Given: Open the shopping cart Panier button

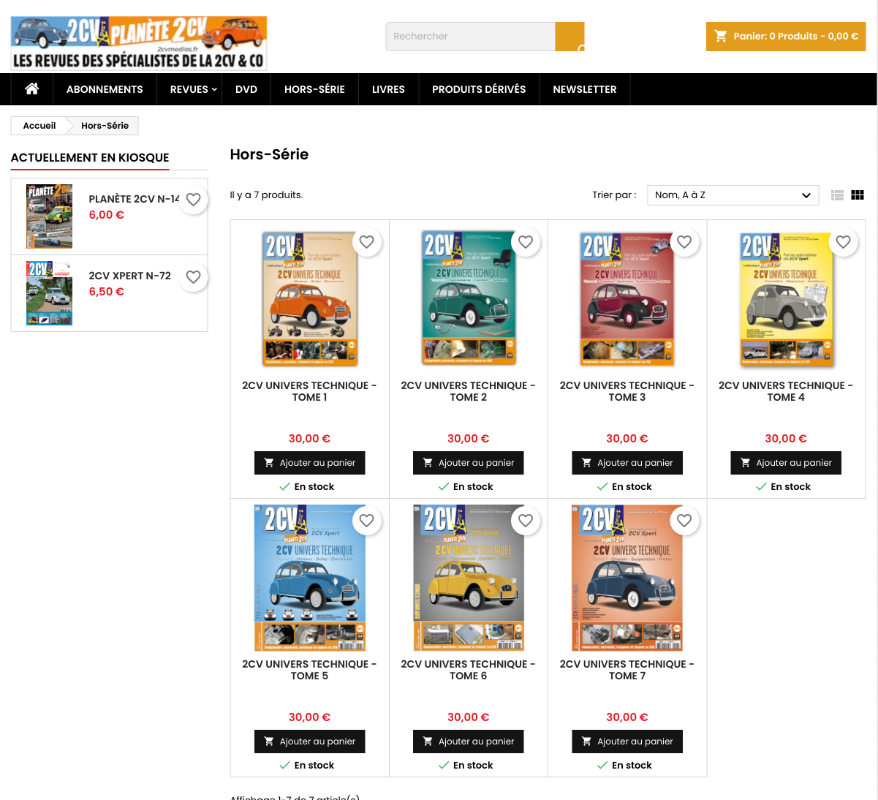Looking at the screenshot, I should tap(785, 36).
